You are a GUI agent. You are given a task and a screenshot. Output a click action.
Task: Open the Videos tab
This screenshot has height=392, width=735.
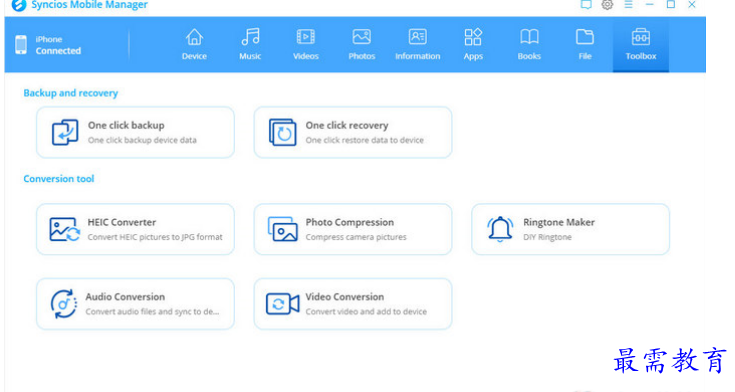[x=306, y=44]
